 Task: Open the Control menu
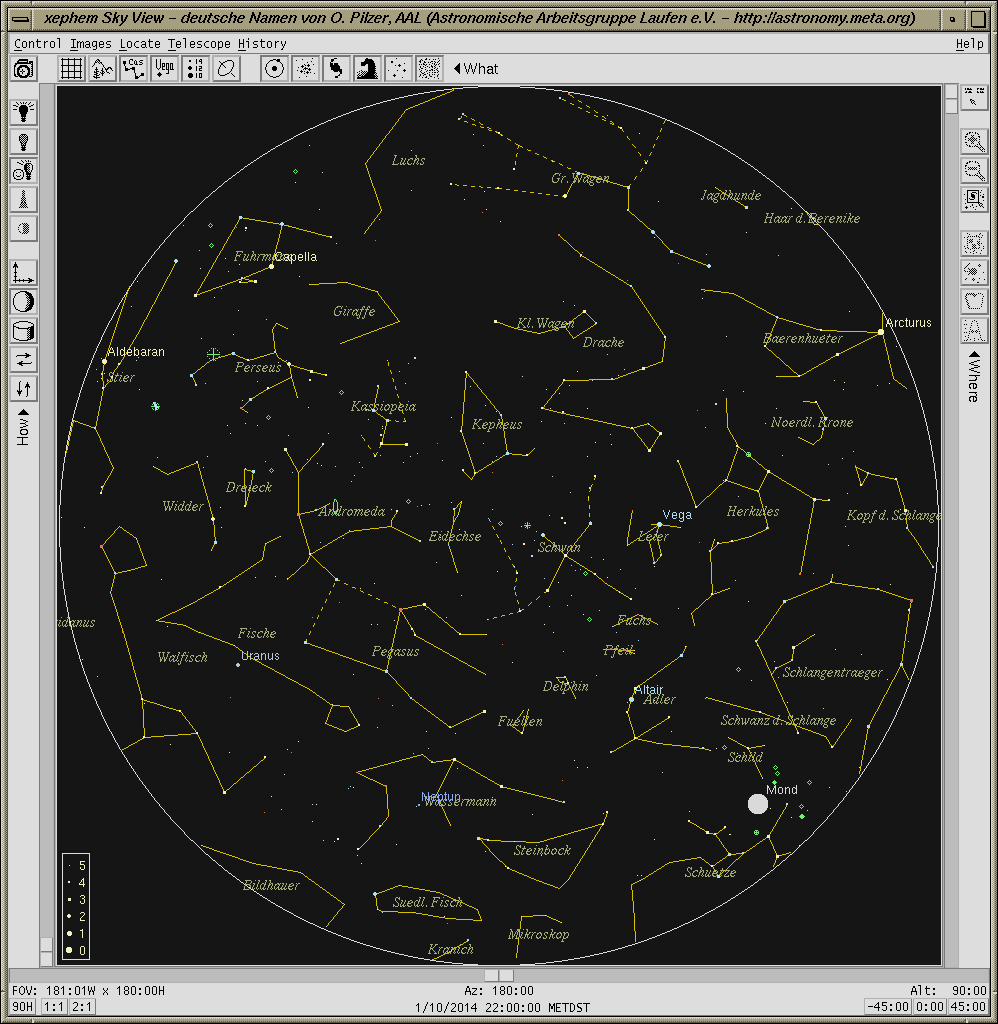(x=37, y=44)
